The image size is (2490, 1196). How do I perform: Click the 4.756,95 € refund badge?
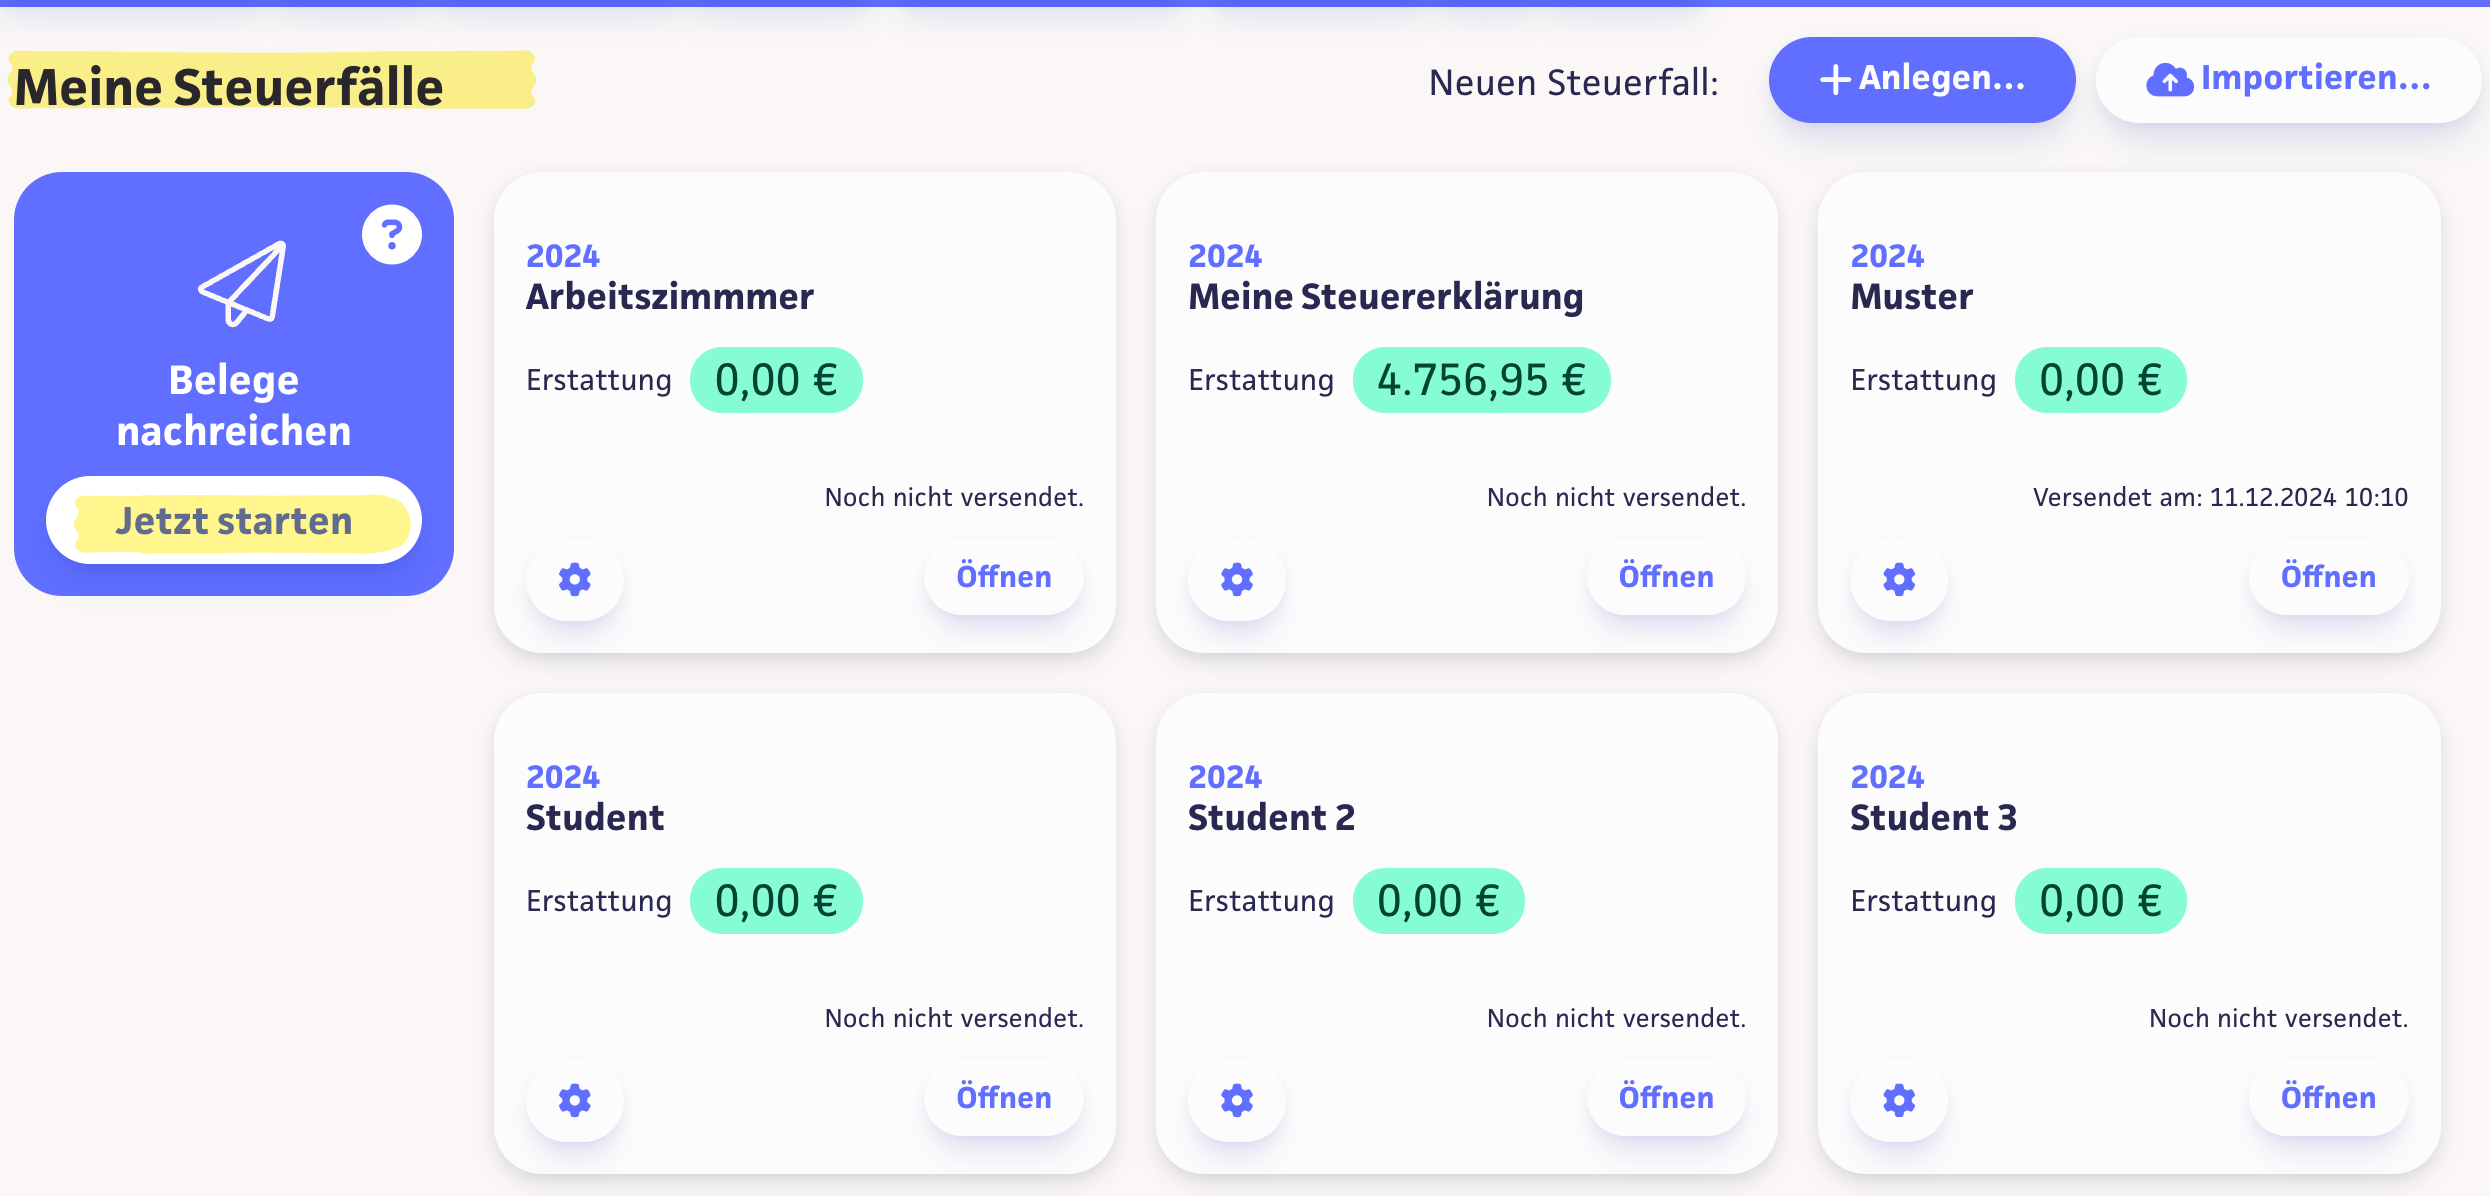pos(1481,380)
